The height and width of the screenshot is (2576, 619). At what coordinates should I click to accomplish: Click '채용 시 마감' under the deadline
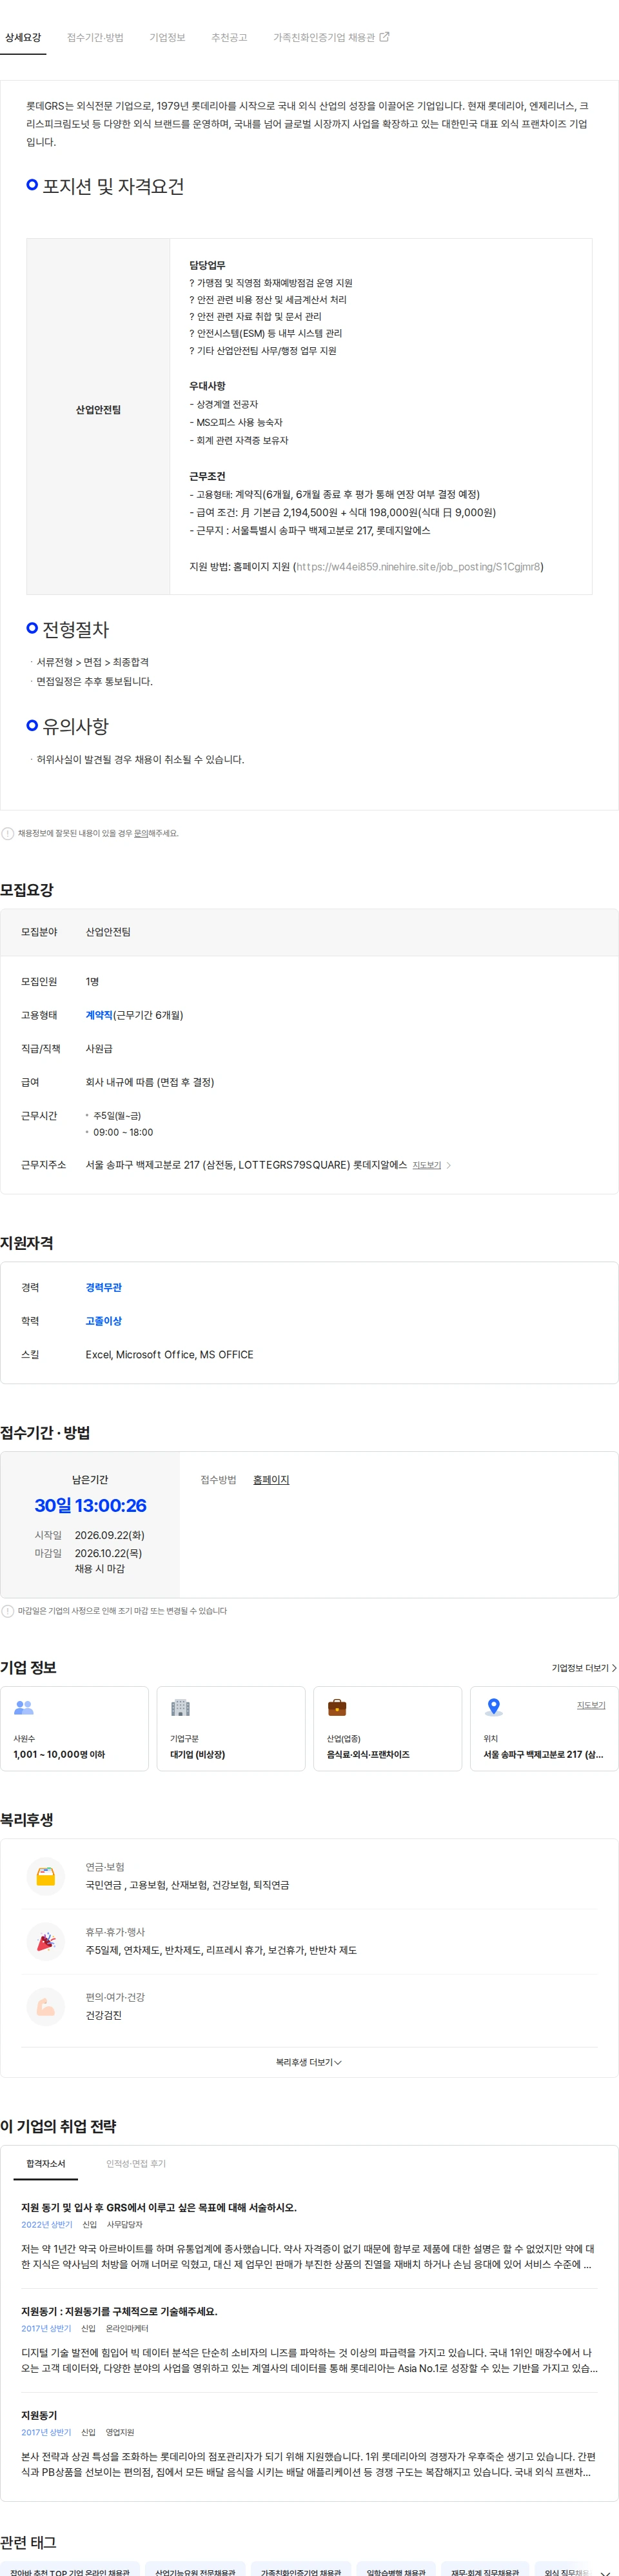point(100,1569)
